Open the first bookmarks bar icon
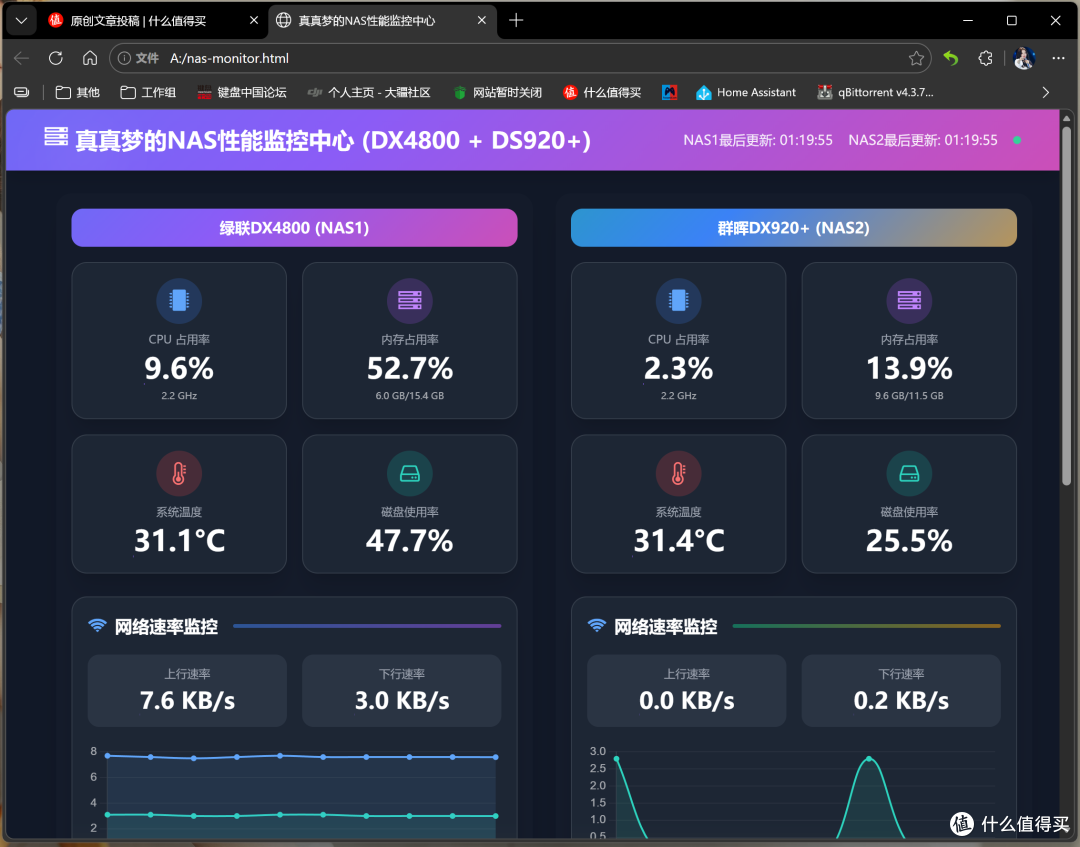This screenshot has width=1080, height=847. tap(21, 92)
